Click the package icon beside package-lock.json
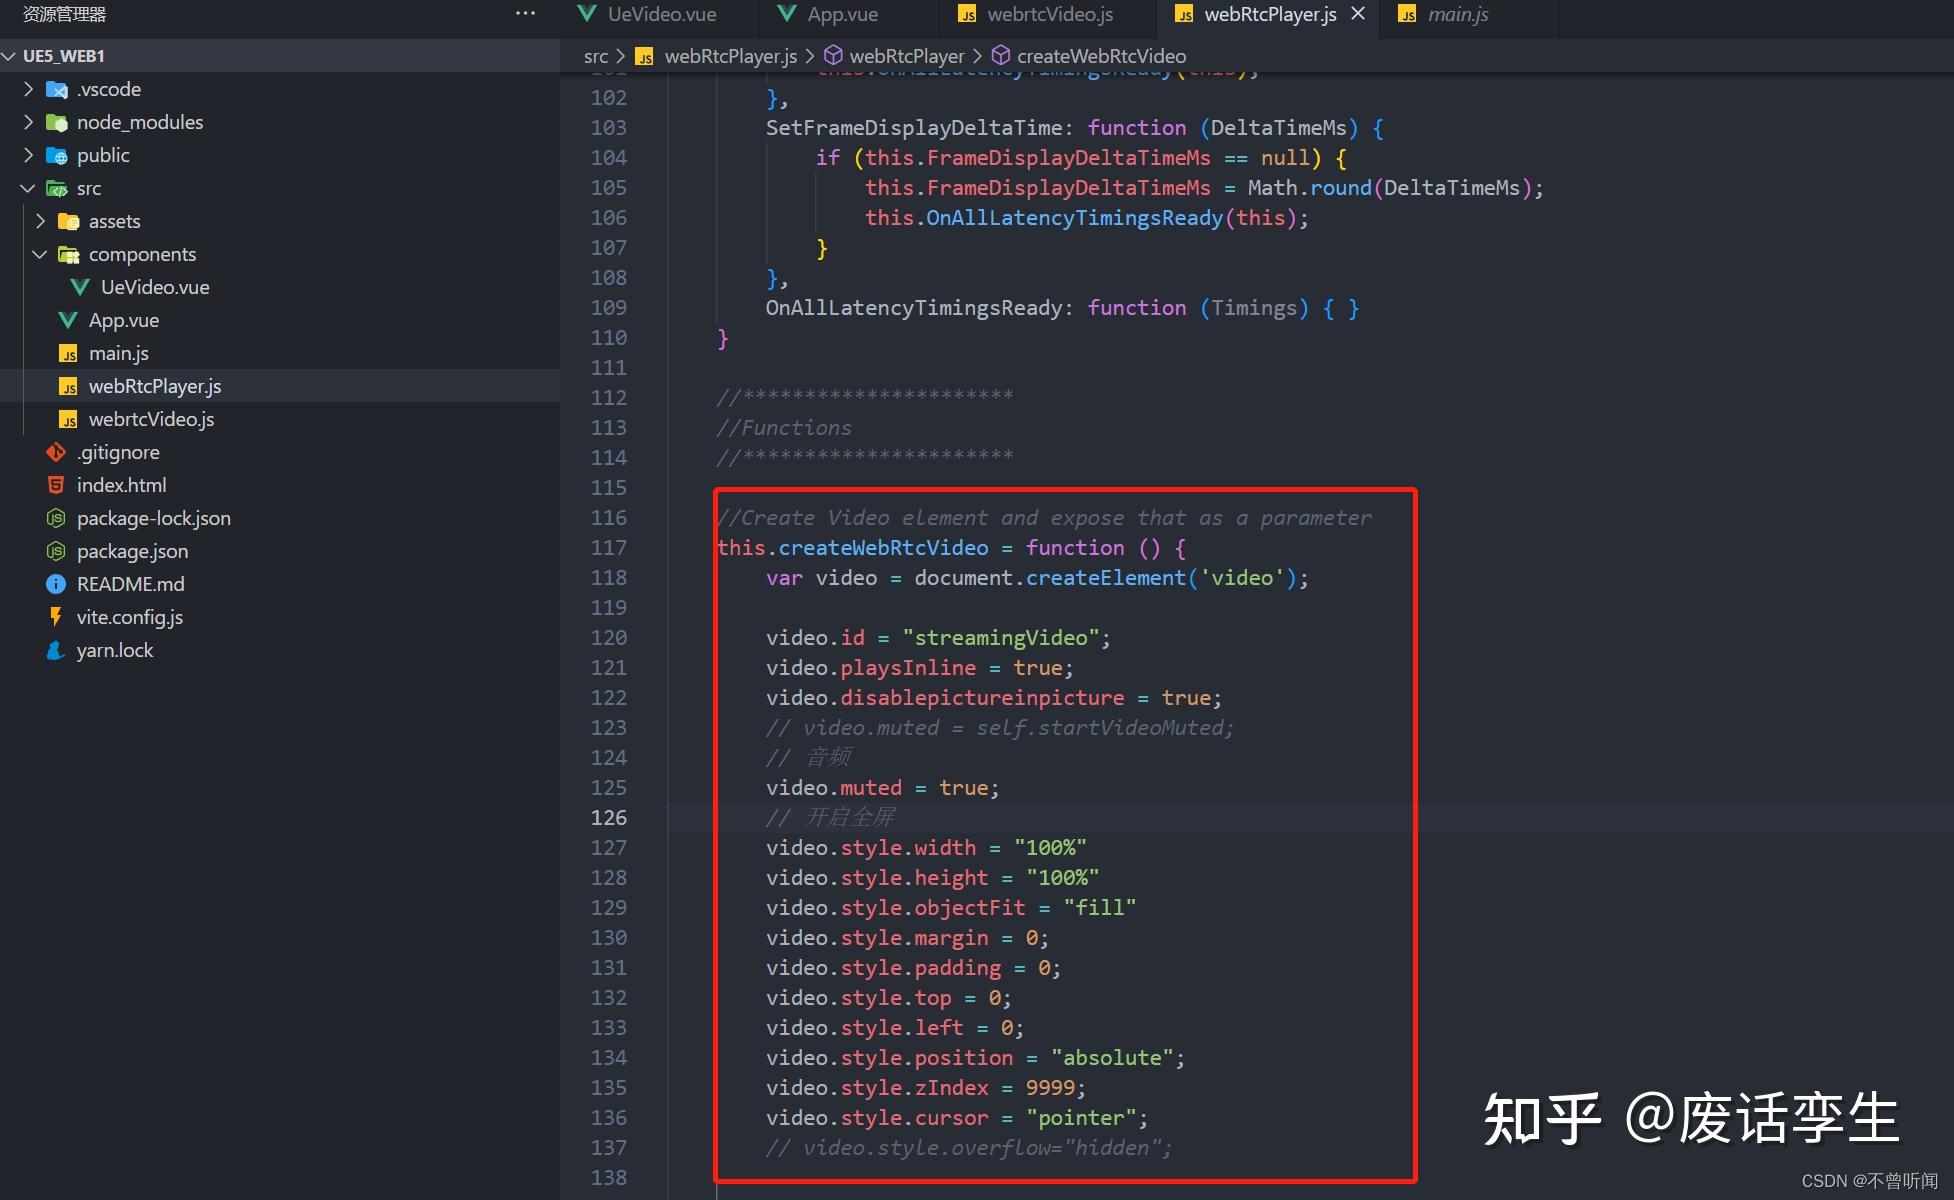Viewport: 1954px width, 1200px height. [56, 518]
